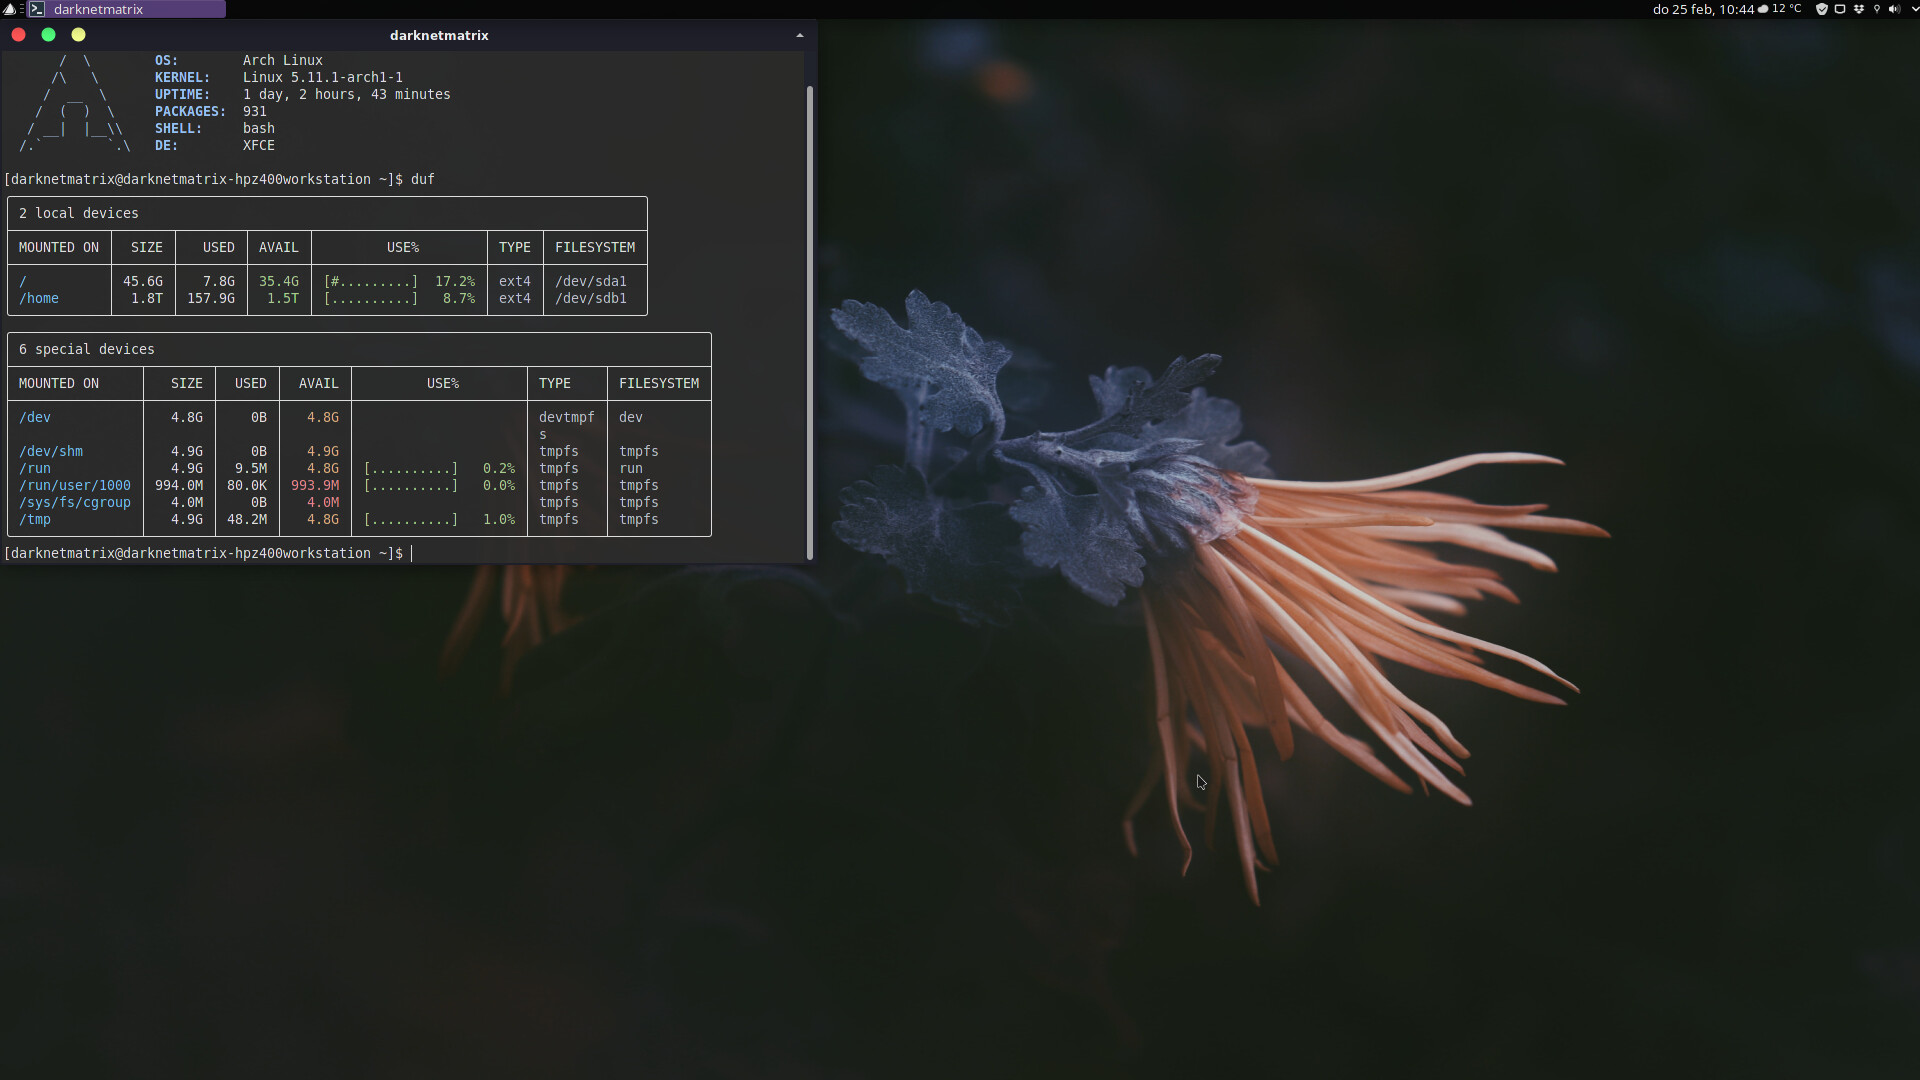Open the applications menu icon in panel

pyautogui.click(x=9, y=9)
